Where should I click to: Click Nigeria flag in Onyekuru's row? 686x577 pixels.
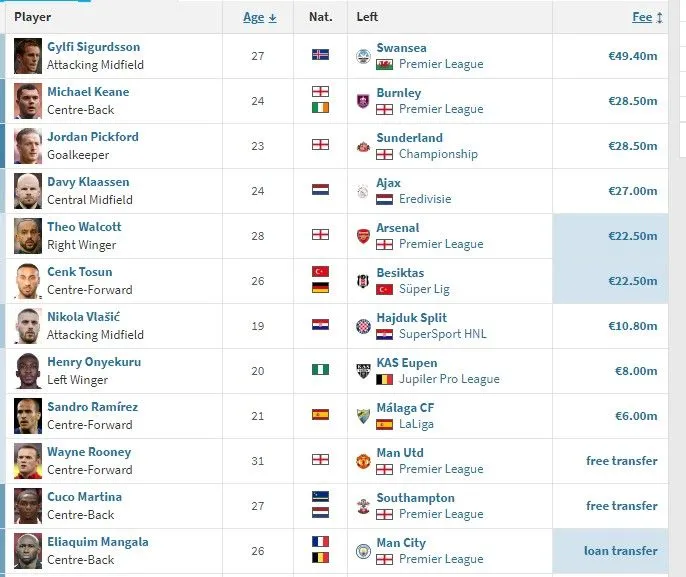pyautogui.click(x=320, y=370)
